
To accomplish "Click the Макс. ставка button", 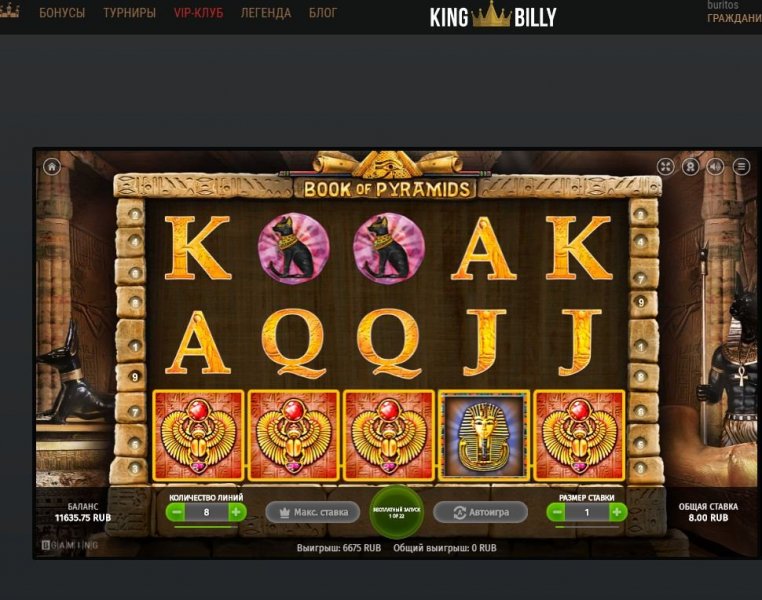I will (x=312, y=512).
